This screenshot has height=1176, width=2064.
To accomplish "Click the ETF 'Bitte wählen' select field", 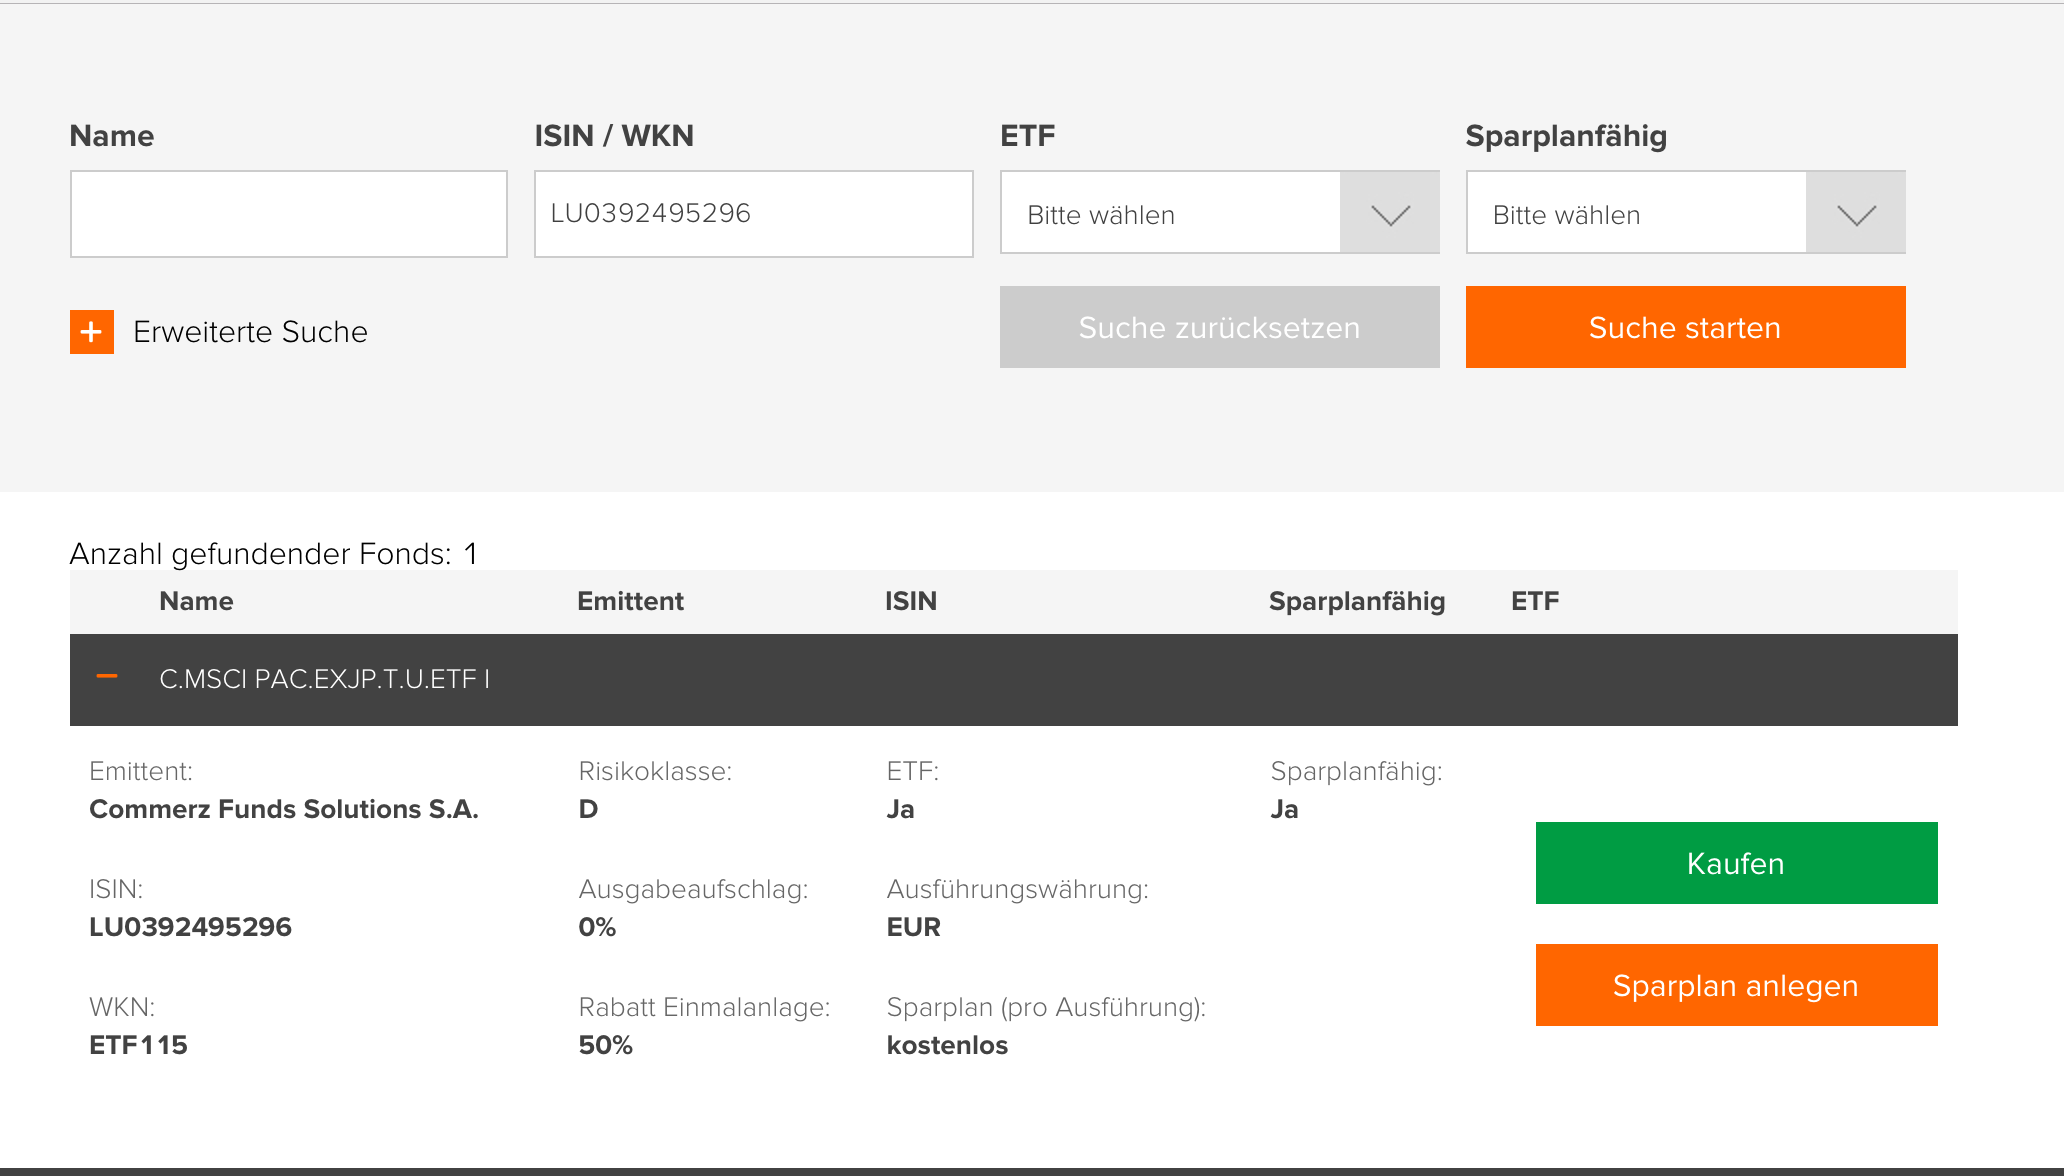I will (x=1170, y=214).
